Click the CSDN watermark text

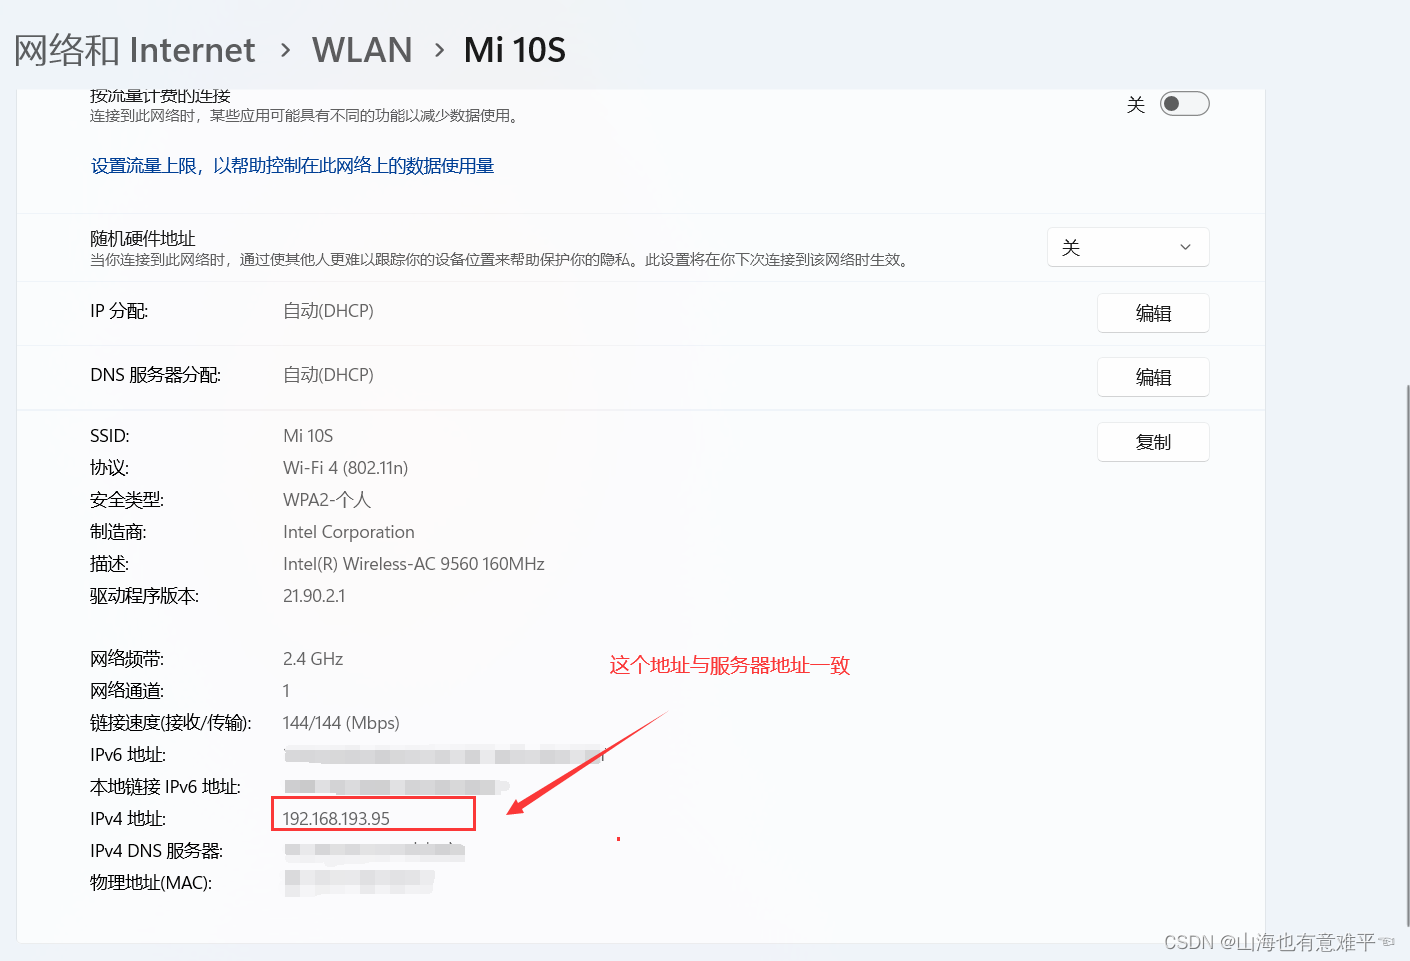coord(1280,941)
